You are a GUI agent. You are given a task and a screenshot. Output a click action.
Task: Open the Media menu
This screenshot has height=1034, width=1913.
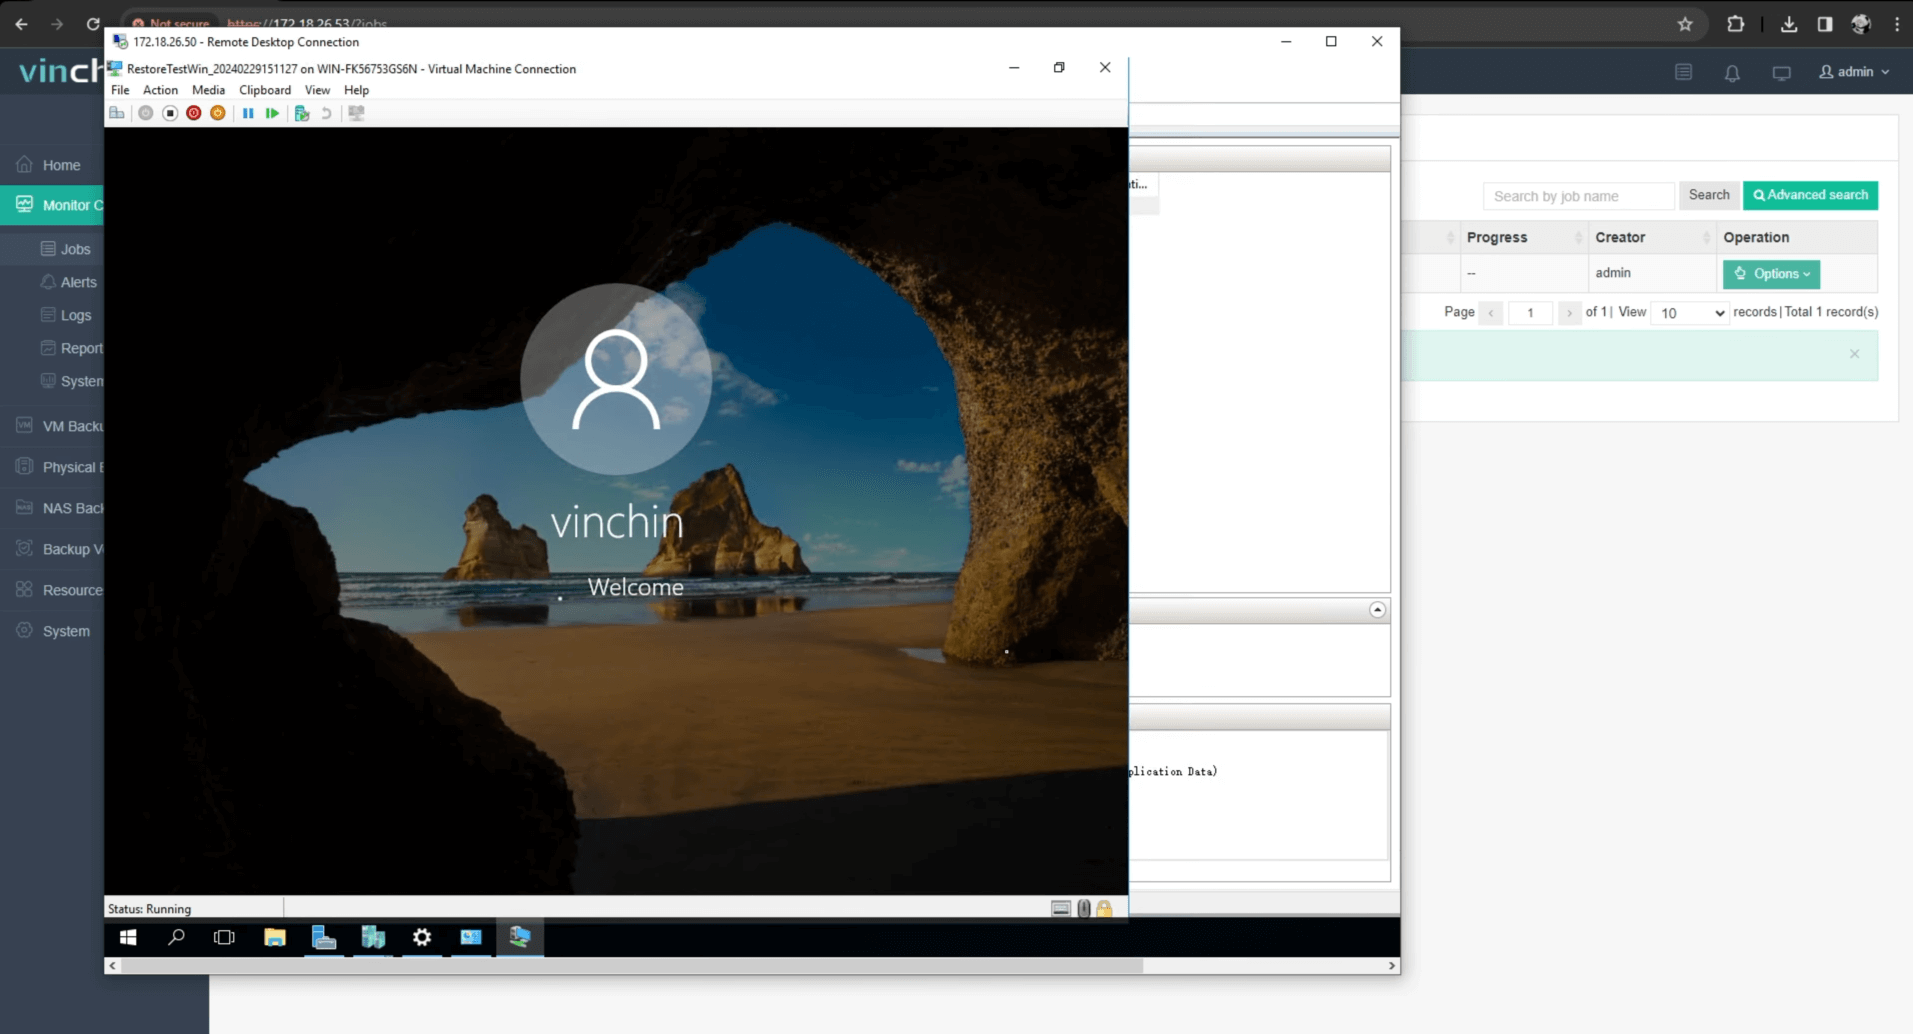(208, 90)
